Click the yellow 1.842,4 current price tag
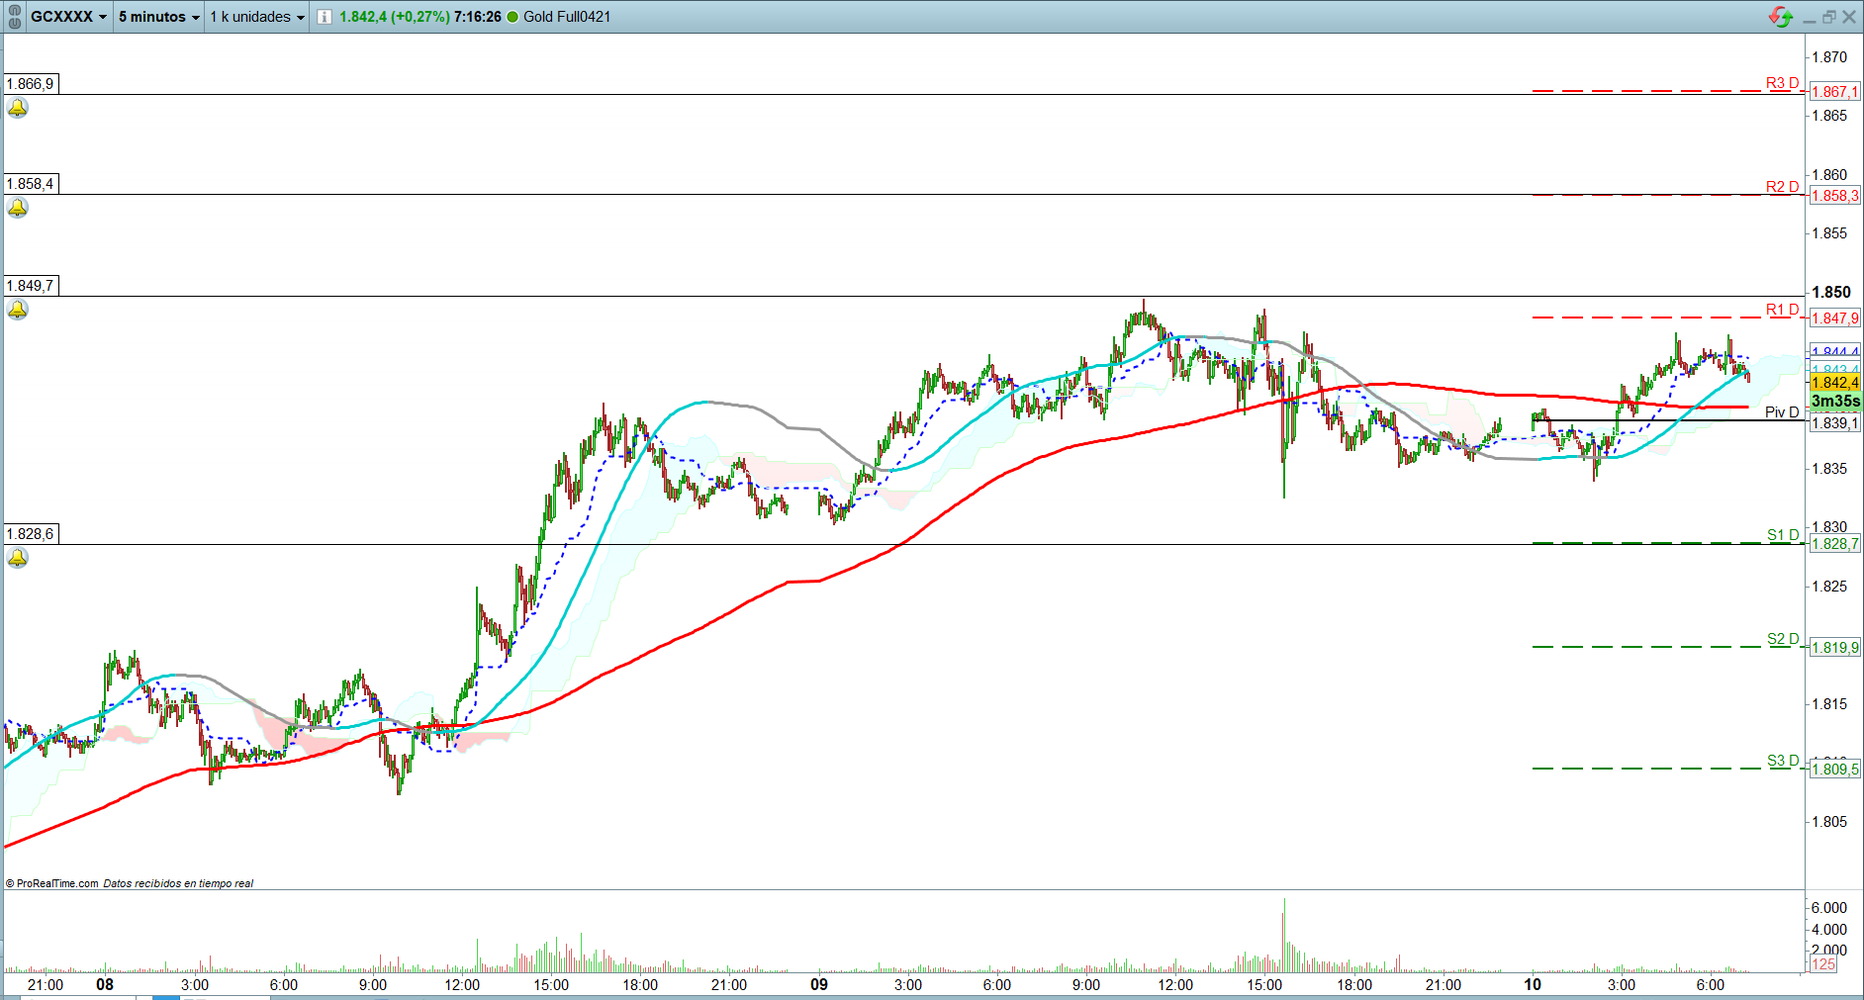Image resolution: width=1864 pixels, height=1000 pixels. 1835,383
